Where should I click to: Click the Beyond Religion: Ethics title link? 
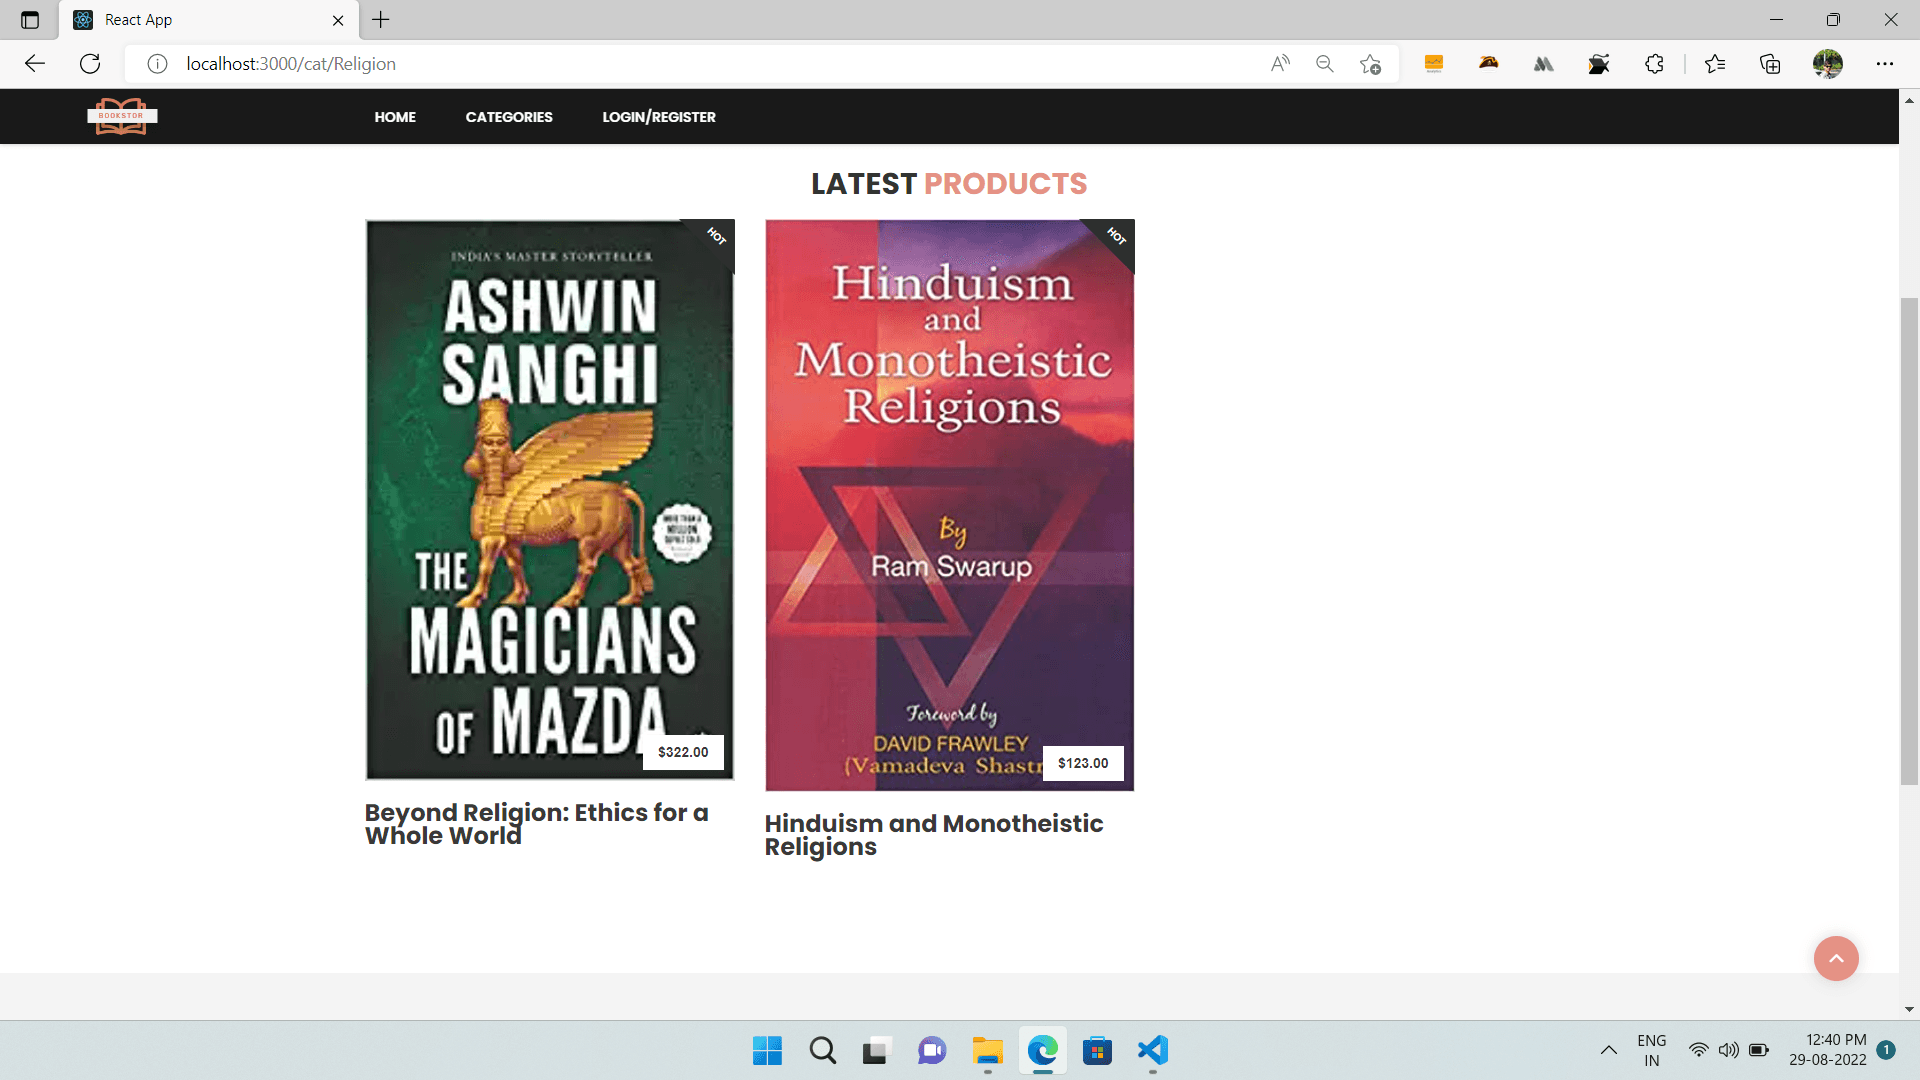pyautogui.click(x=537, y=824)
